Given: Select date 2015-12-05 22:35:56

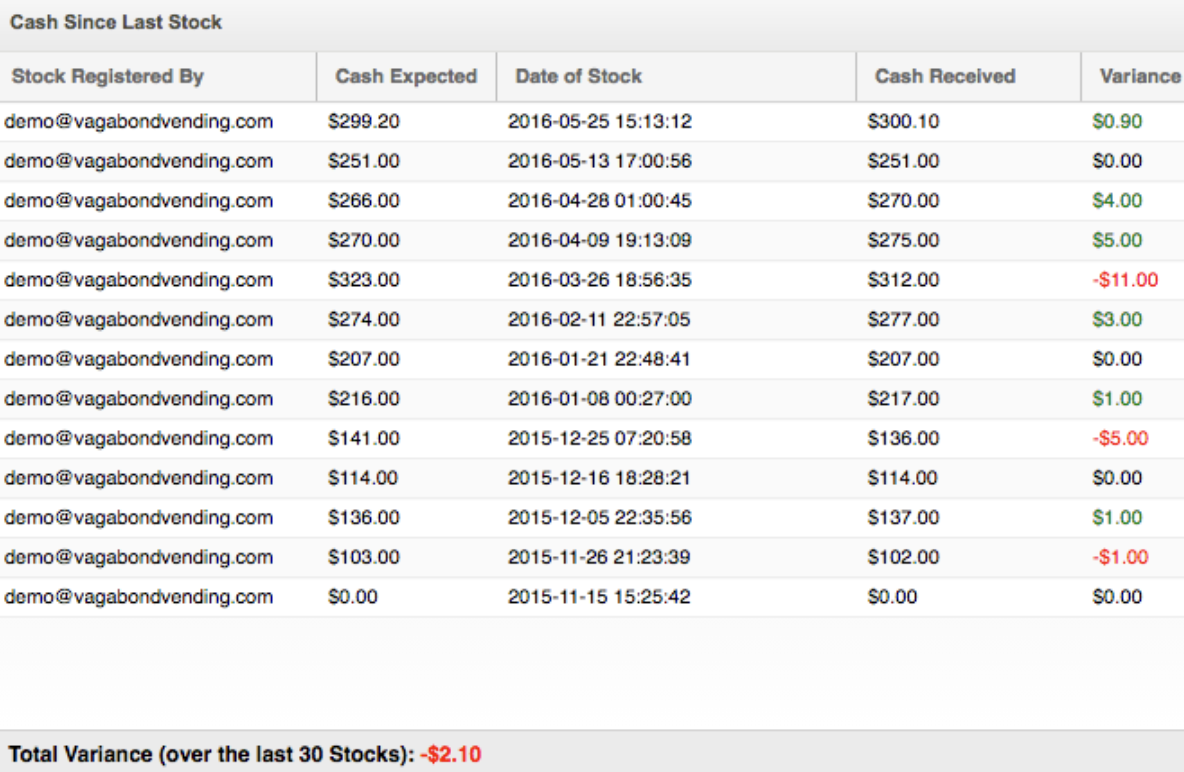Looking at the screenshot, I should pos(600,517).
